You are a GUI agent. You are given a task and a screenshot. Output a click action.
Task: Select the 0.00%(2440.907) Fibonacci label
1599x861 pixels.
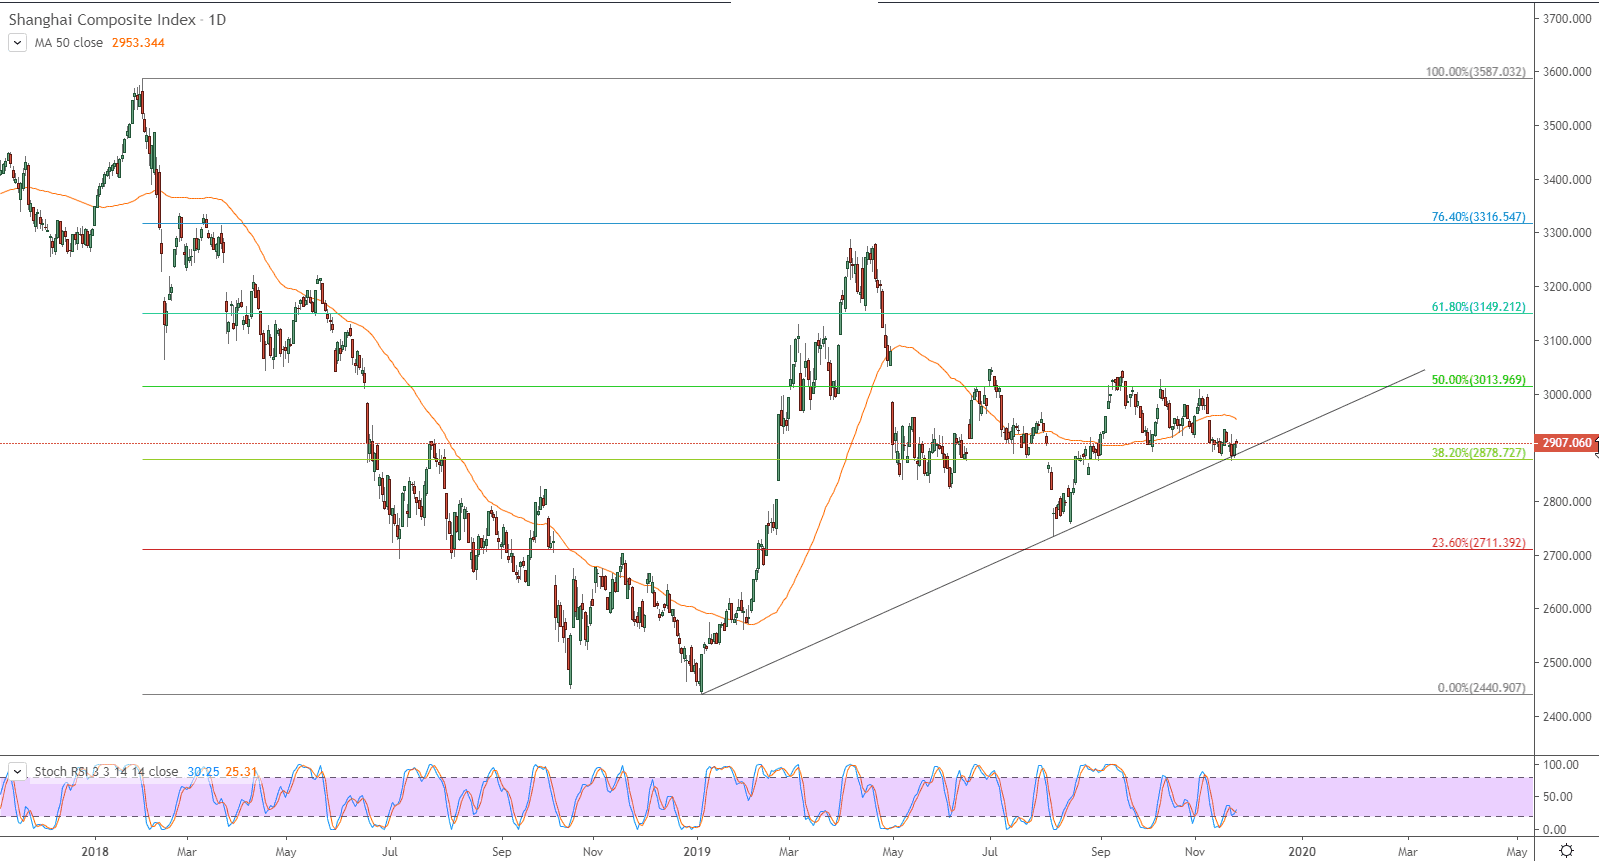coord(1482,688)
